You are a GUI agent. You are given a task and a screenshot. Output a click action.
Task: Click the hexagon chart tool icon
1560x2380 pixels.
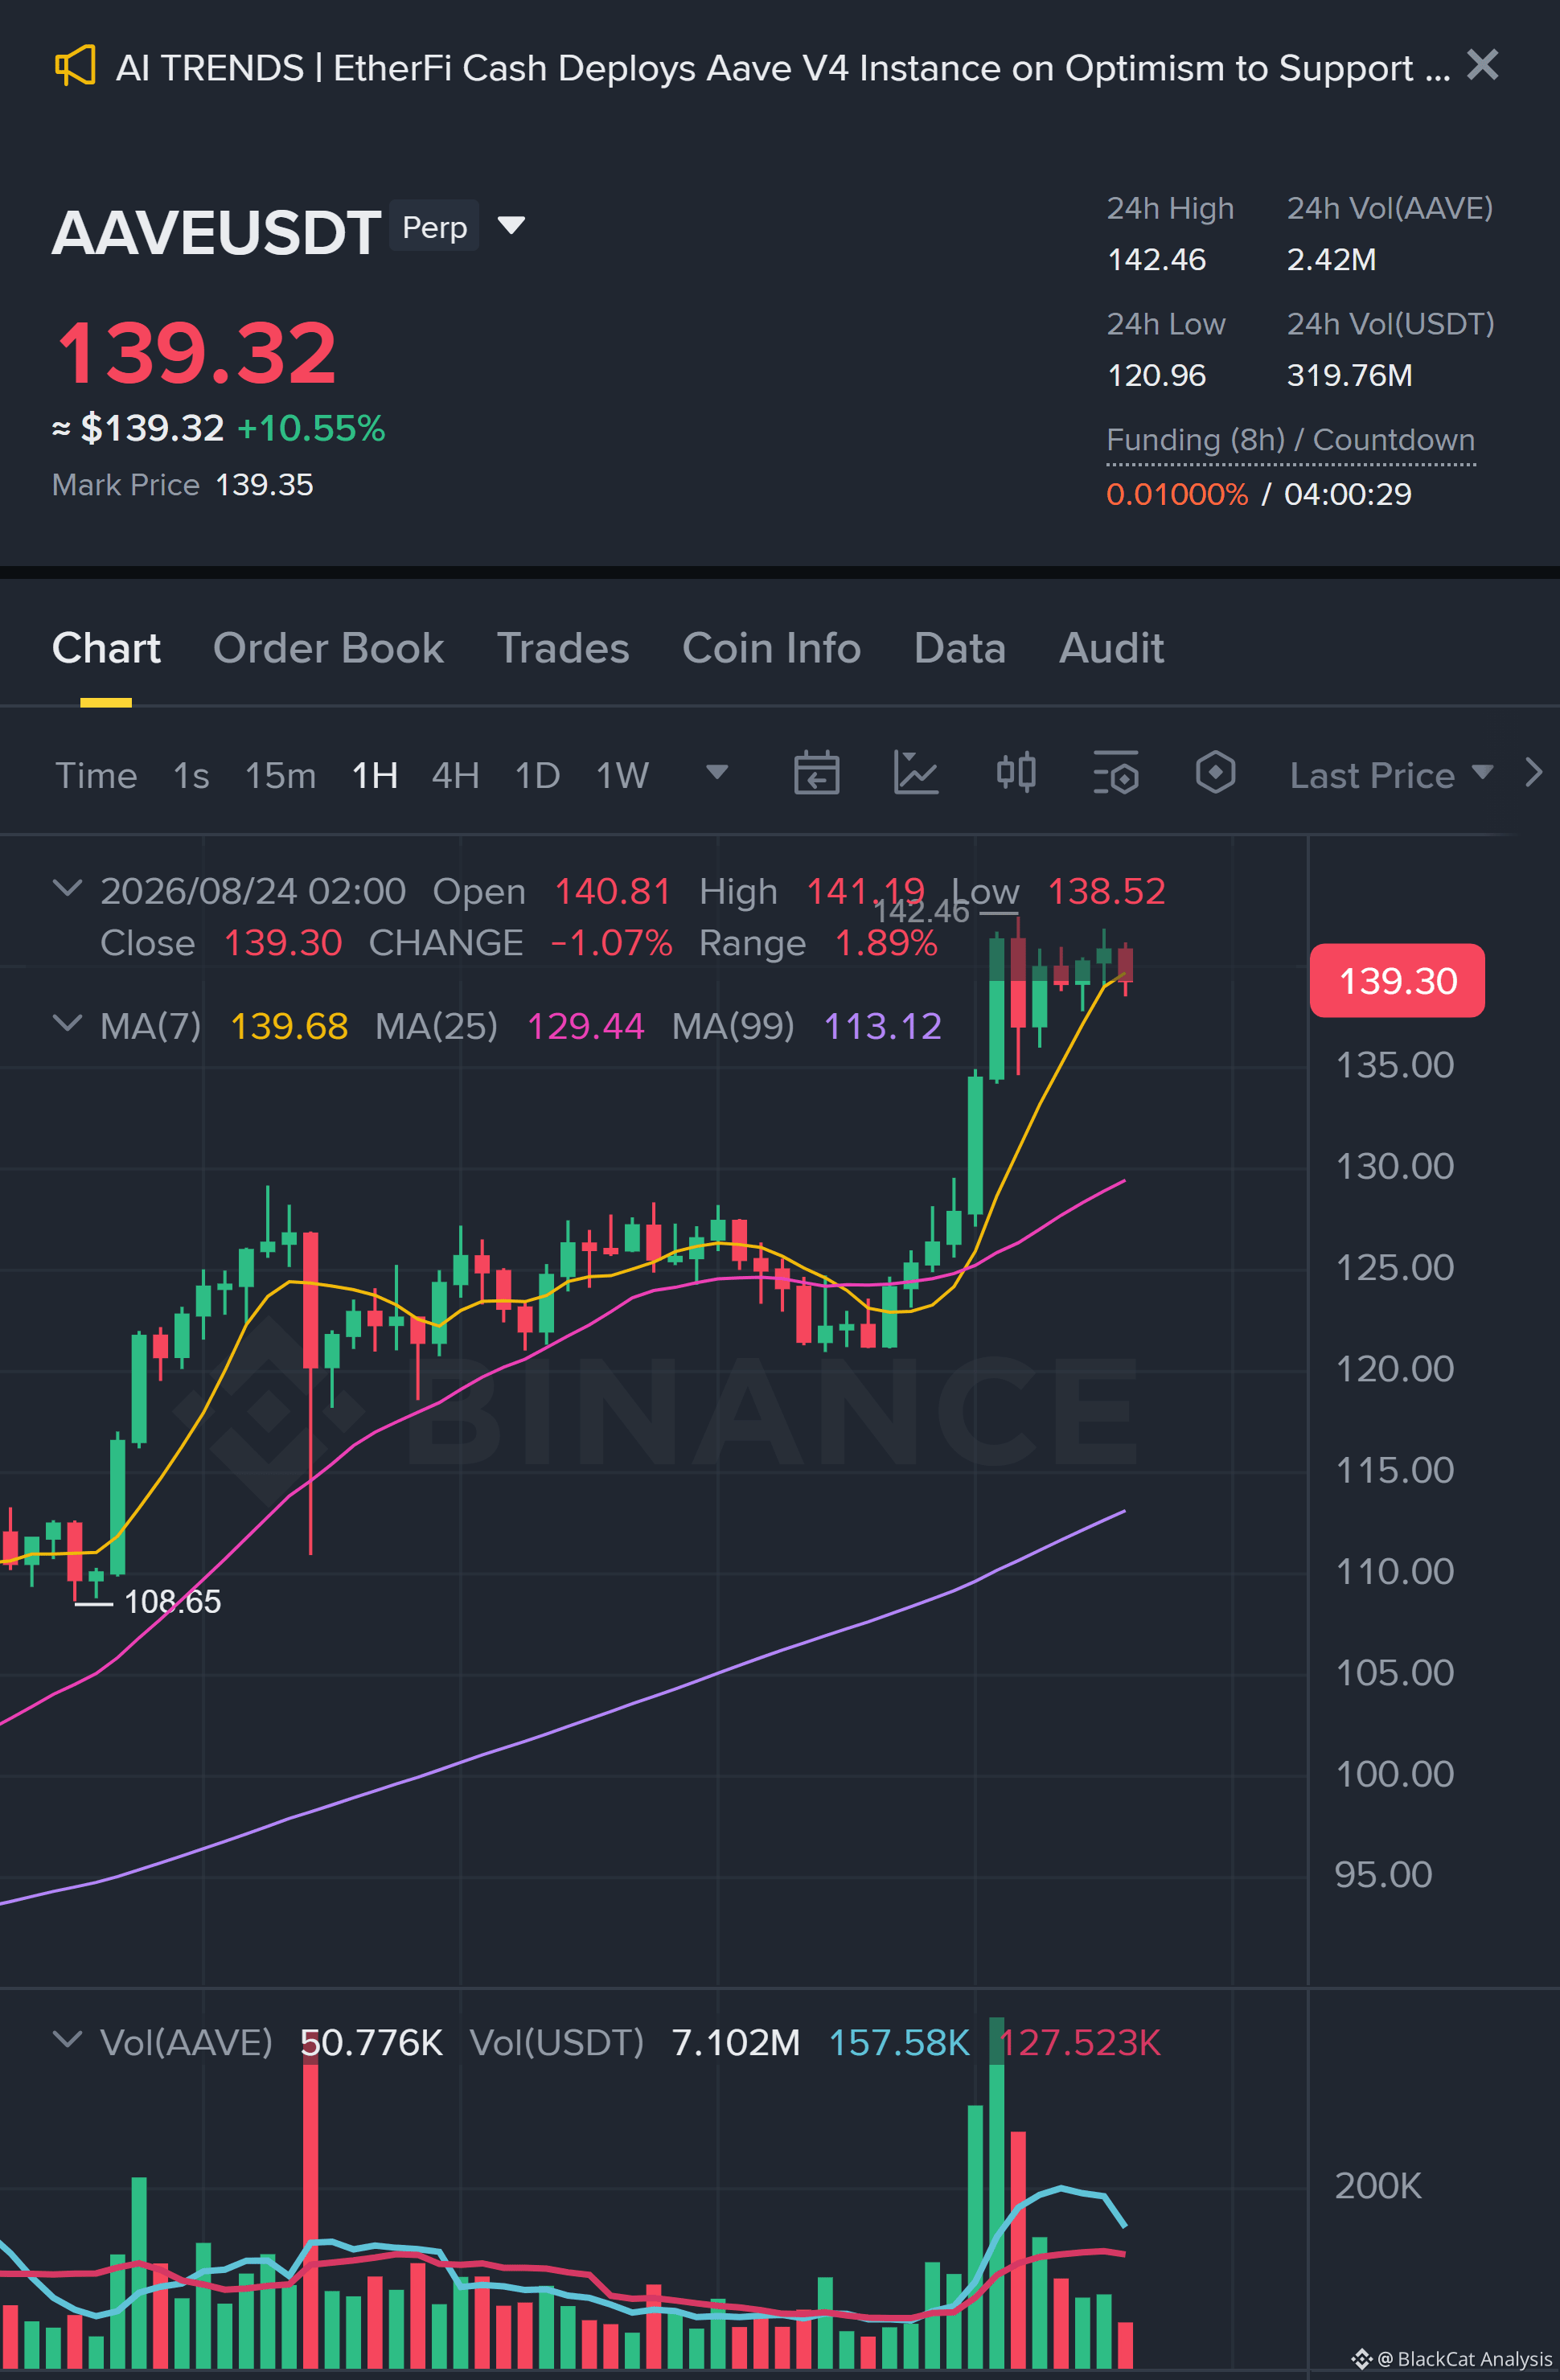click(x=1215, y=773)
